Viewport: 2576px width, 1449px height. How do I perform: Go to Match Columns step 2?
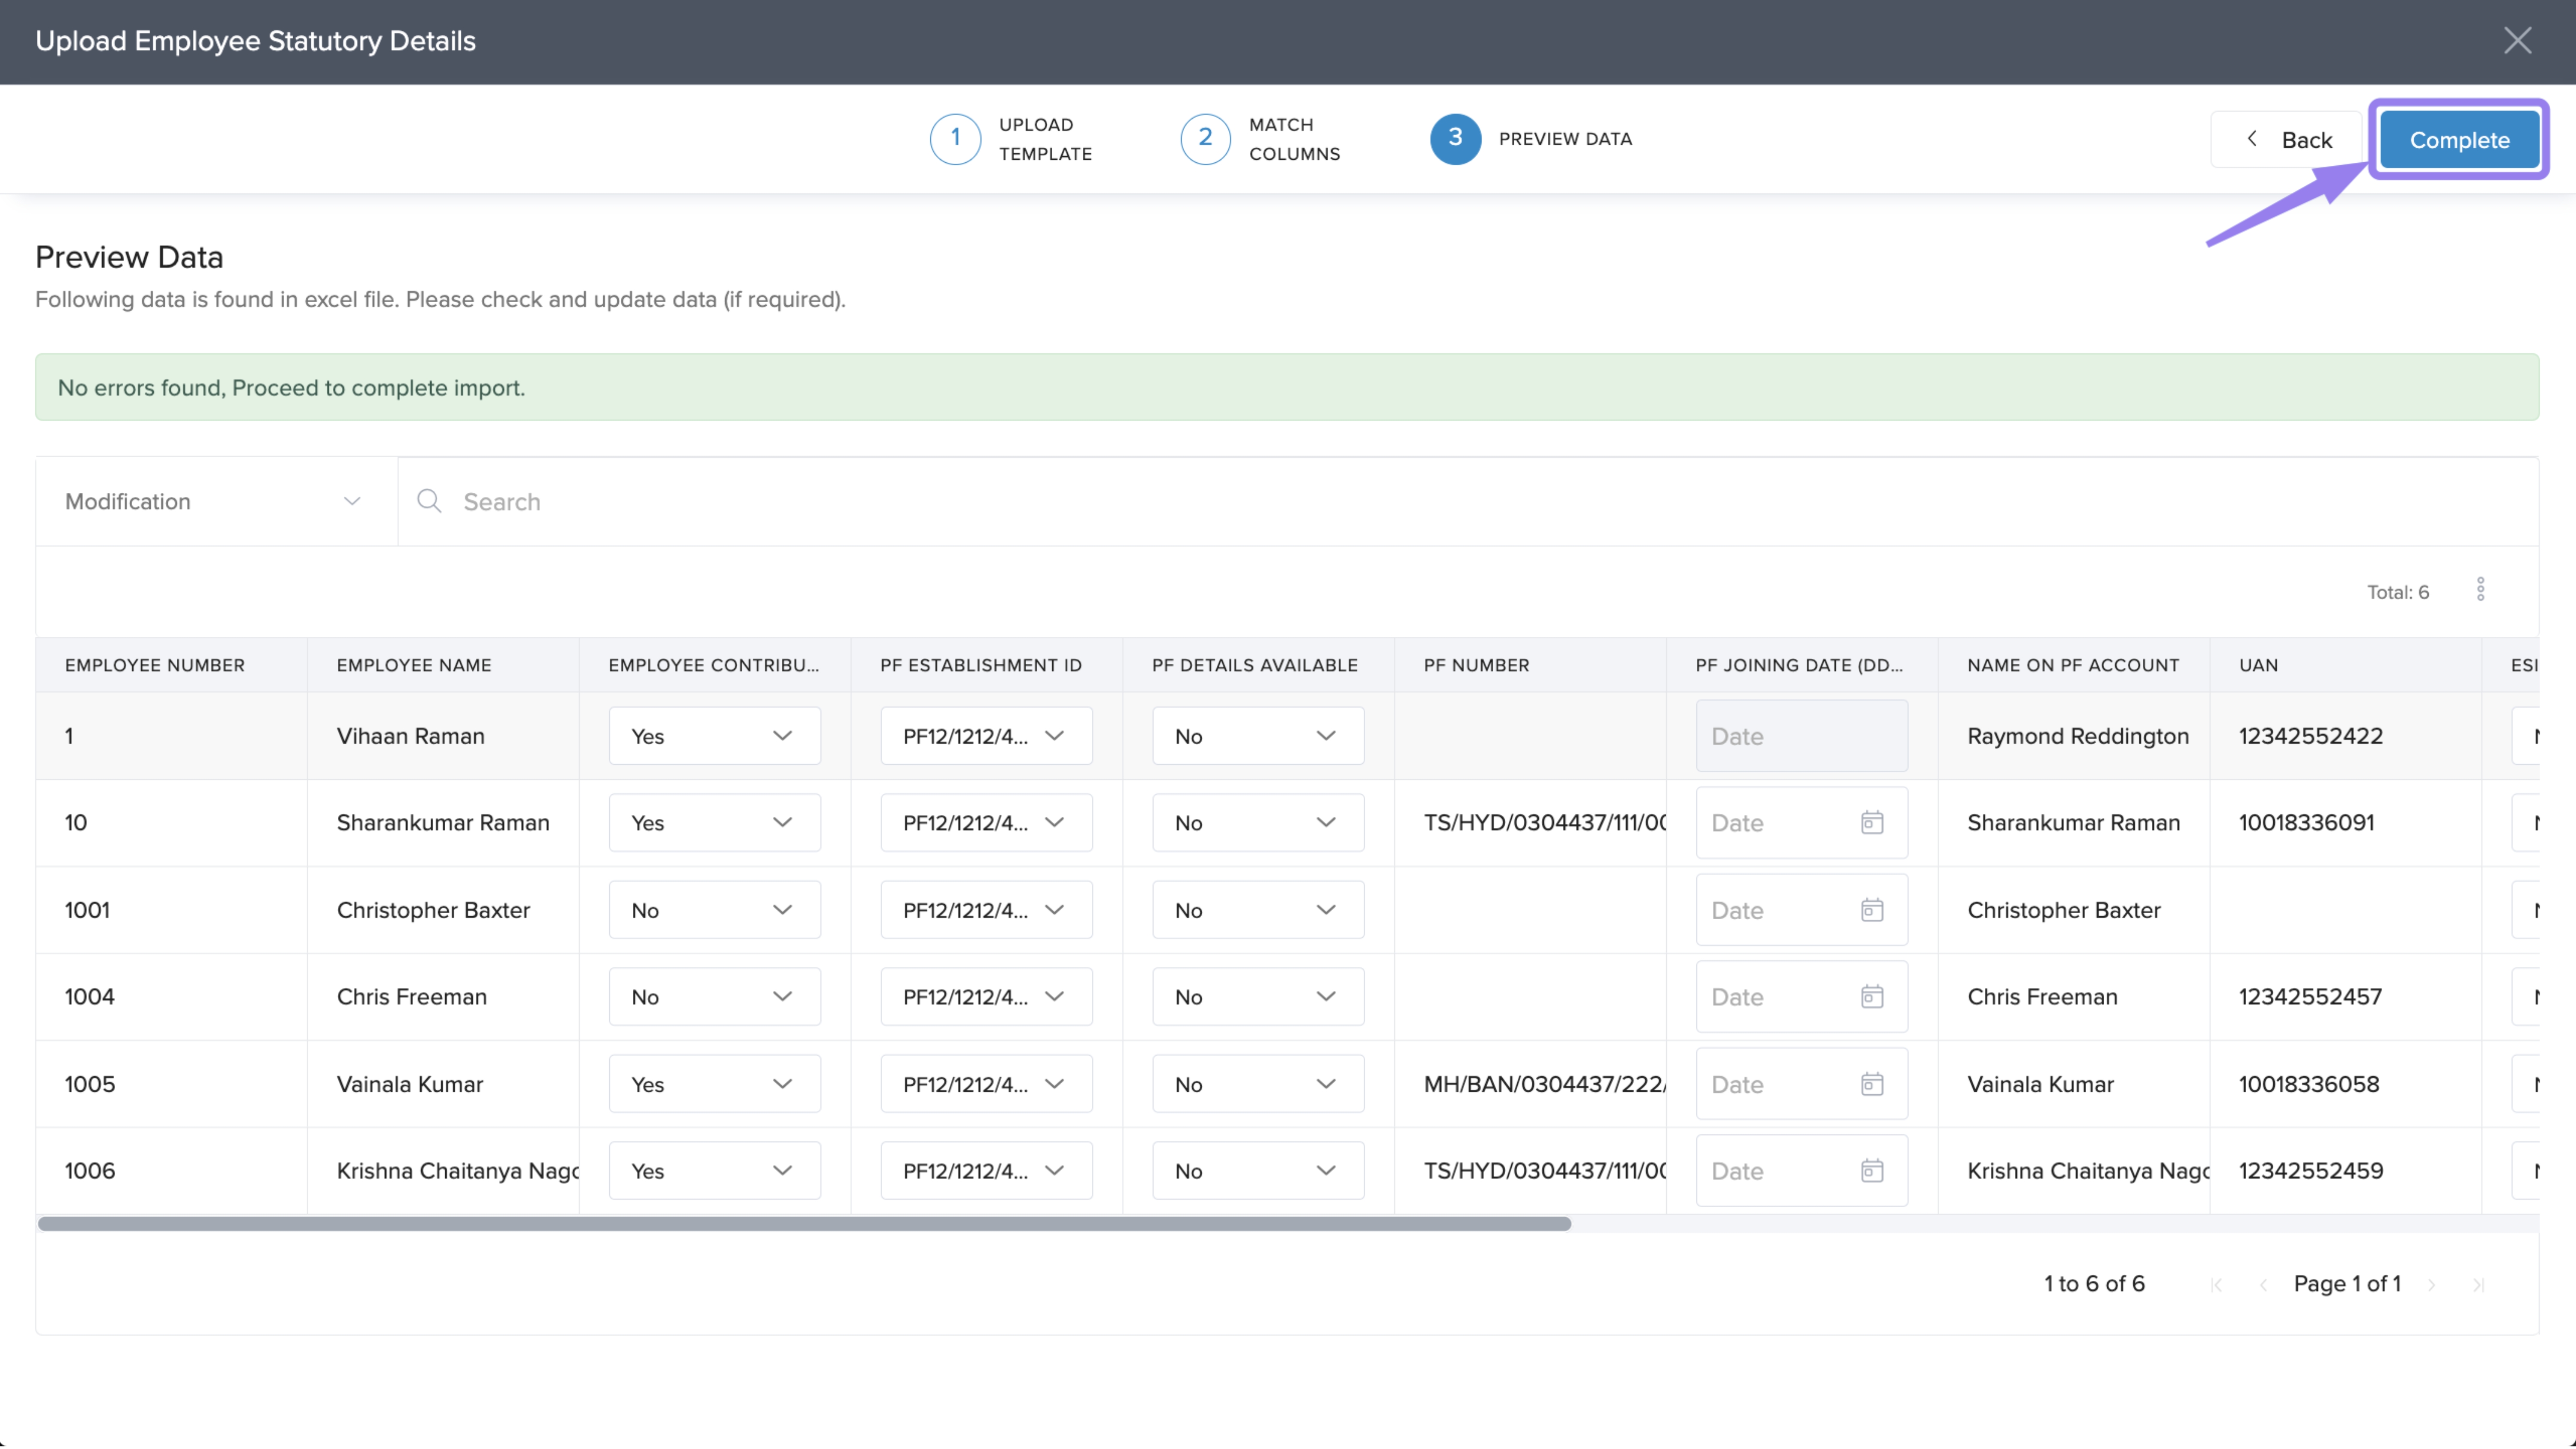(1205, 139)
